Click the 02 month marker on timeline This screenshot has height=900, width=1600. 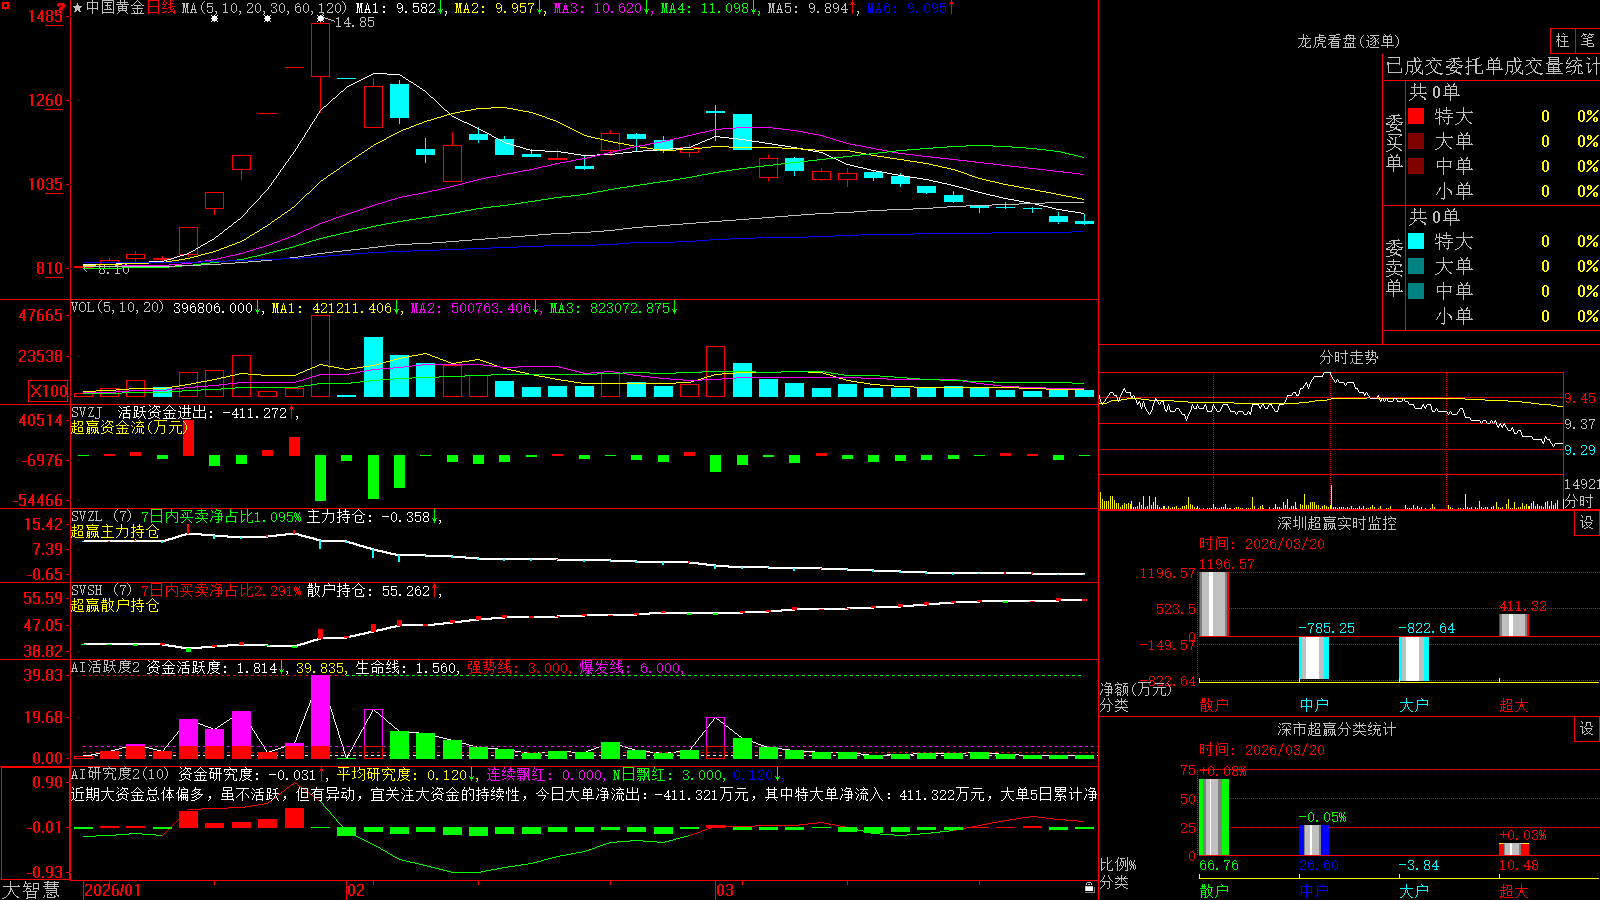tap(356, 890)
